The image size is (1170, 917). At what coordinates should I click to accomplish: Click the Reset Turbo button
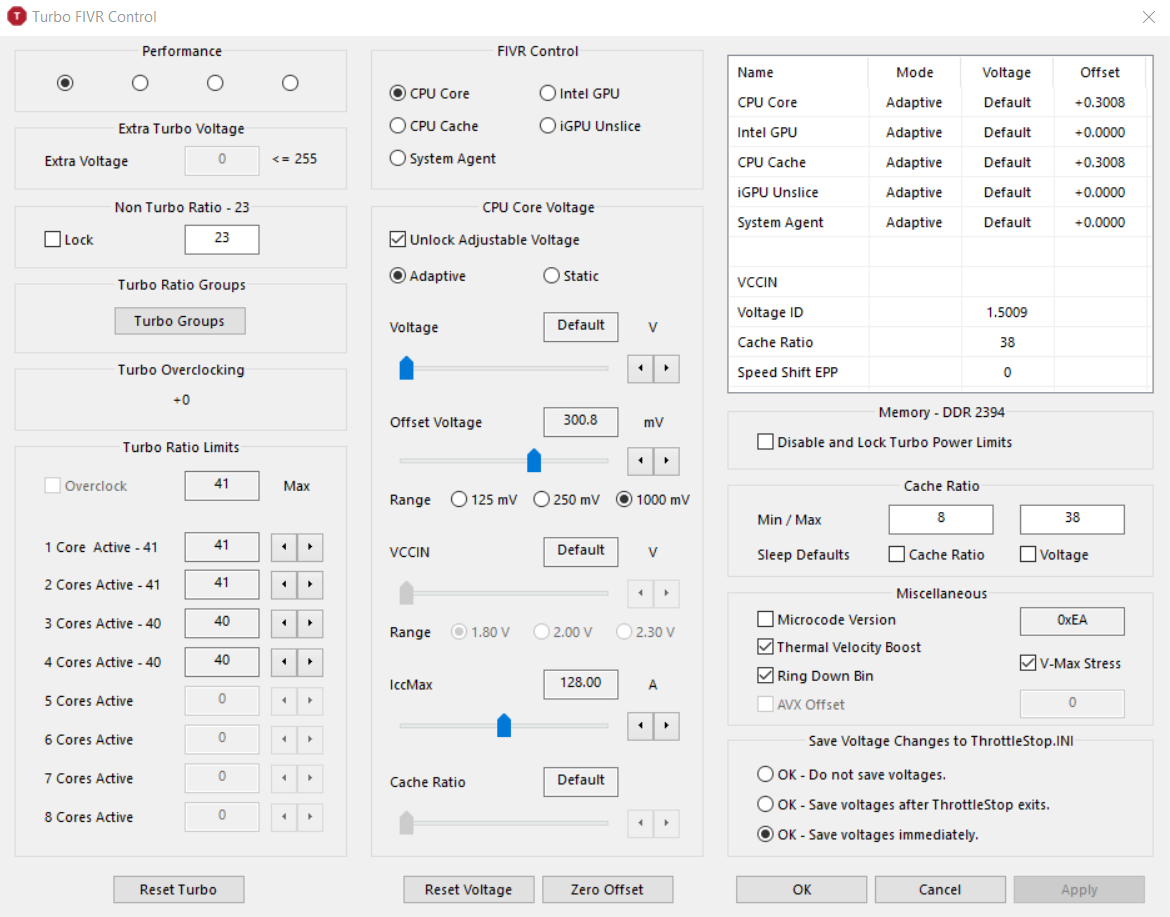point(178,889)
